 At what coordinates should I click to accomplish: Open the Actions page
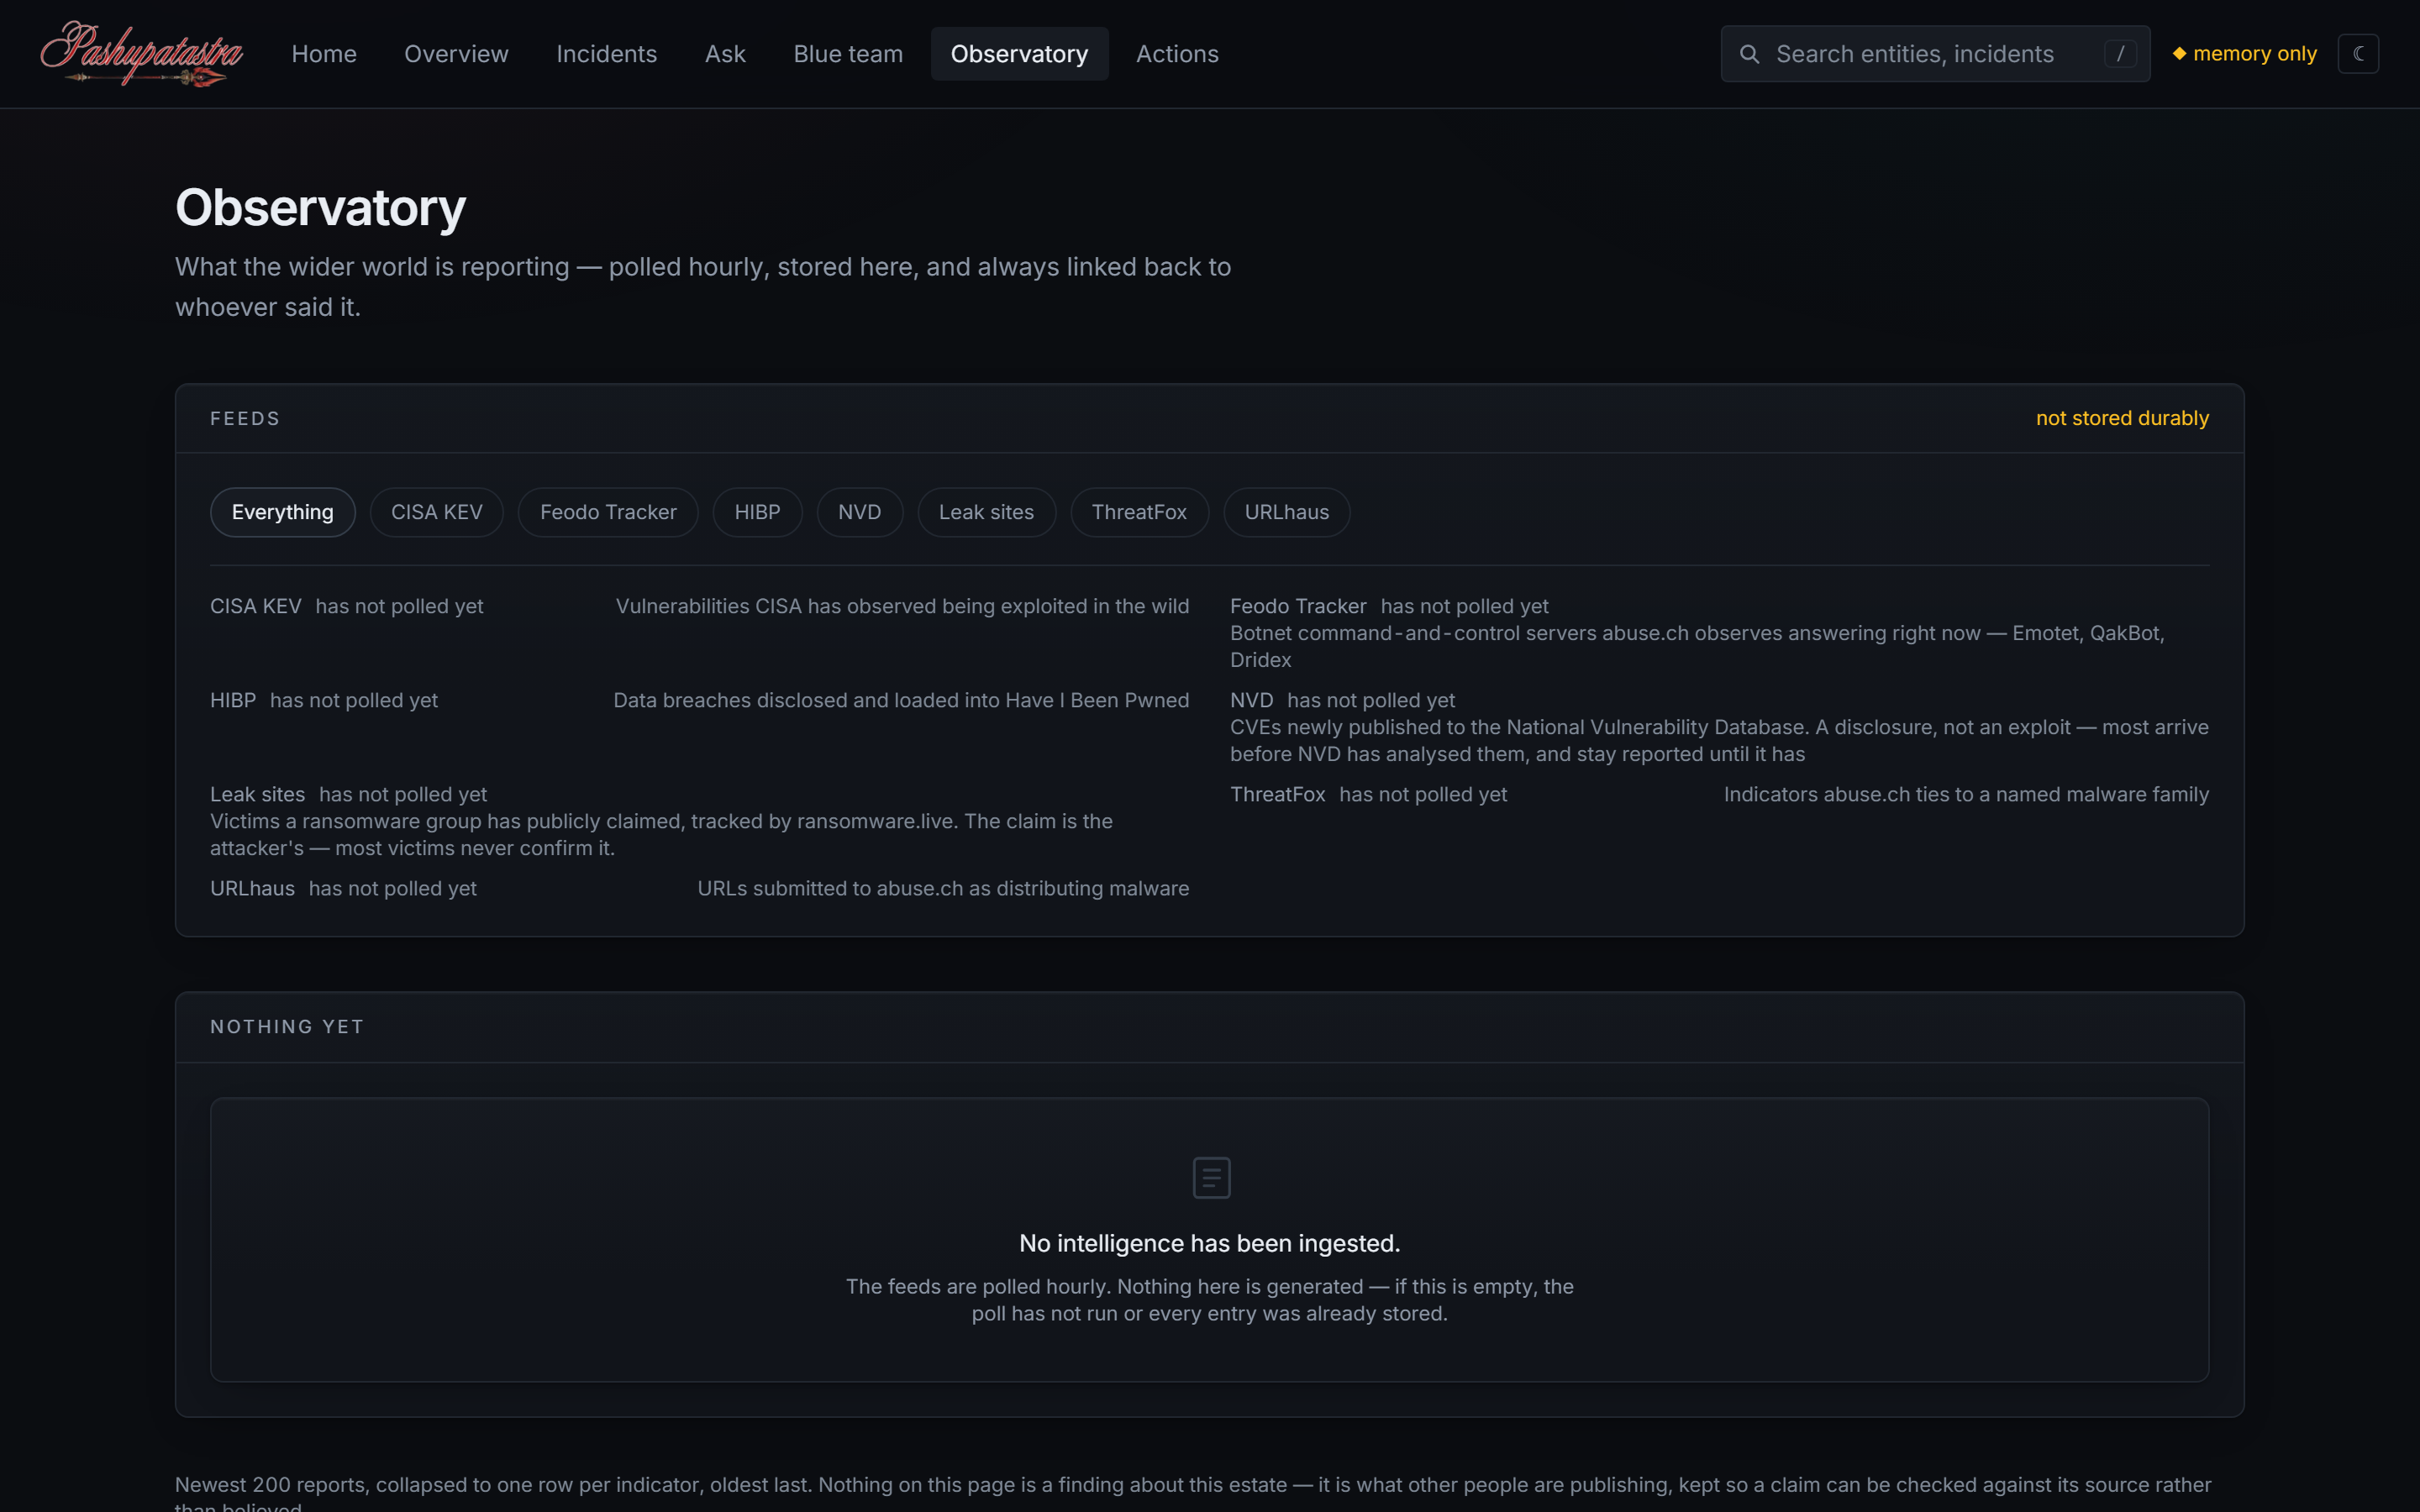1177,54
